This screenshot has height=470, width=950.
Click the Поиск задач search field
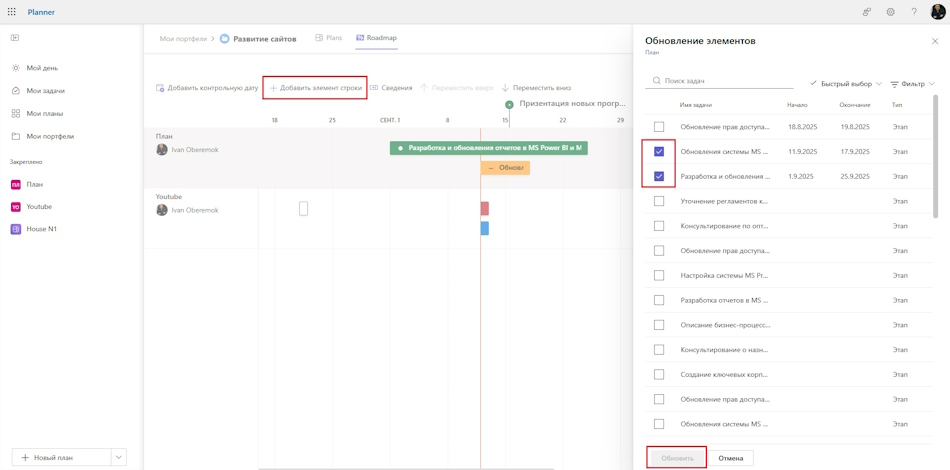point(719,81)
